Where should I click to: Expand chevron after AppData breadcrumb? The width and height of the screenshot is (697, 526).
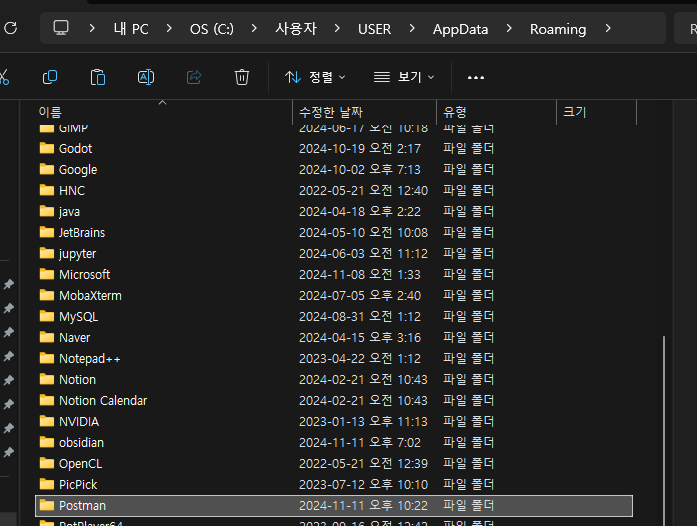(509, 28)
